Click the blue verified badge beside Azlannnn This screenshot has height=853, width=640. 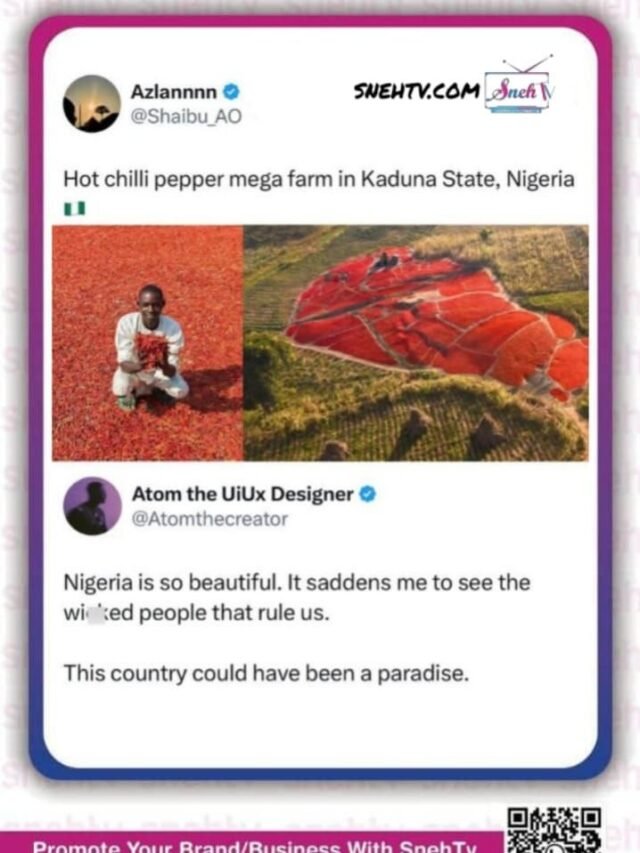pos(231,91)
